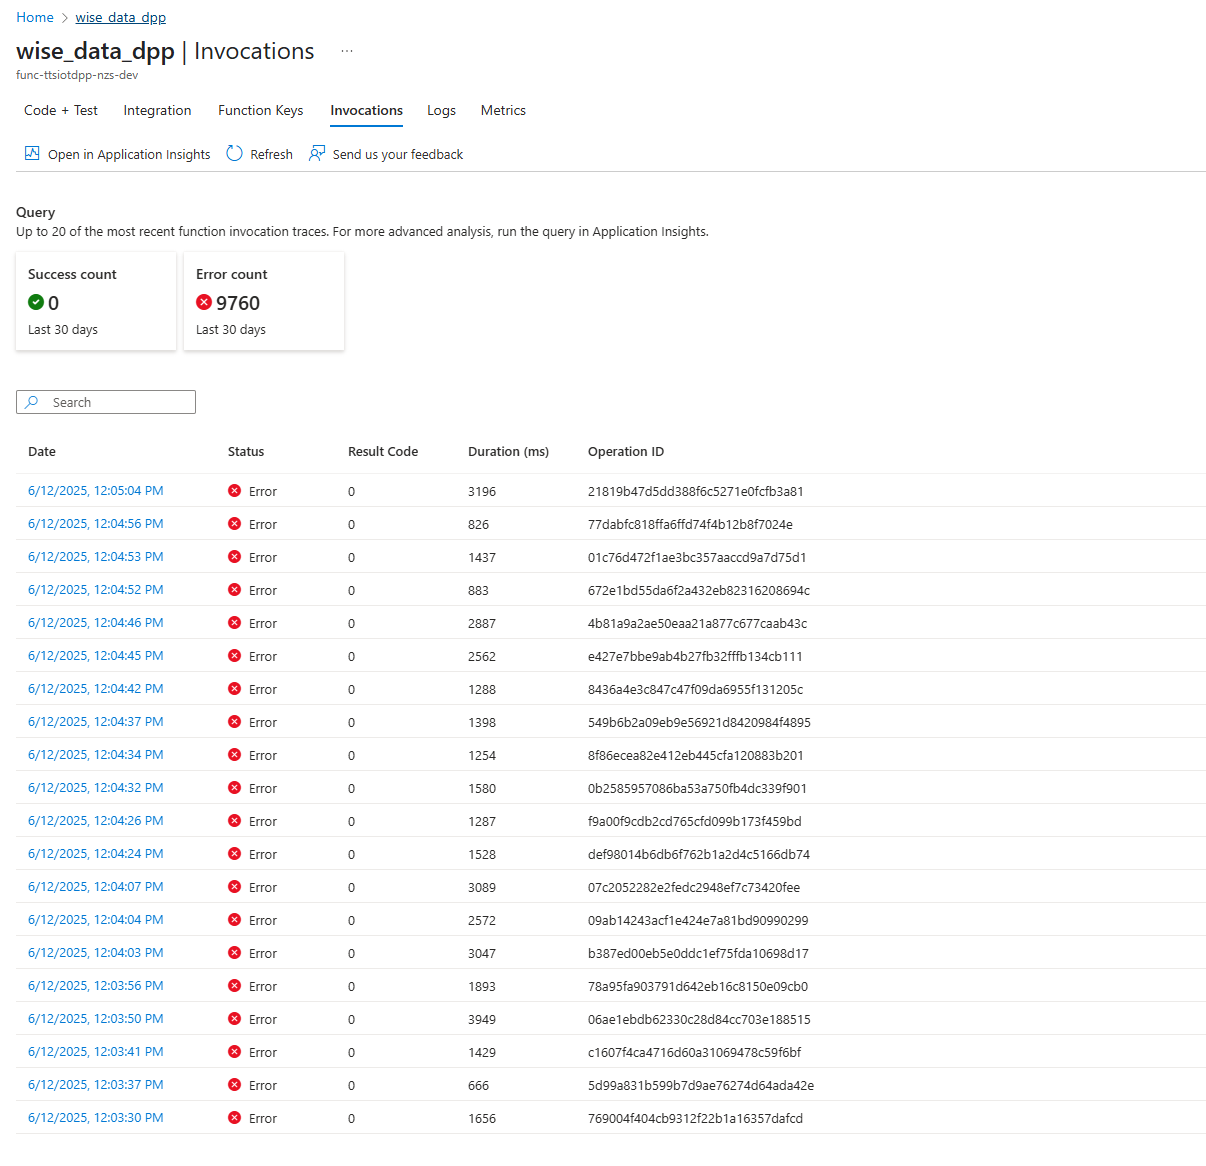The image size is (1206, 1166).
Task: Click duration value 2887
Action: tap(482, 624)
